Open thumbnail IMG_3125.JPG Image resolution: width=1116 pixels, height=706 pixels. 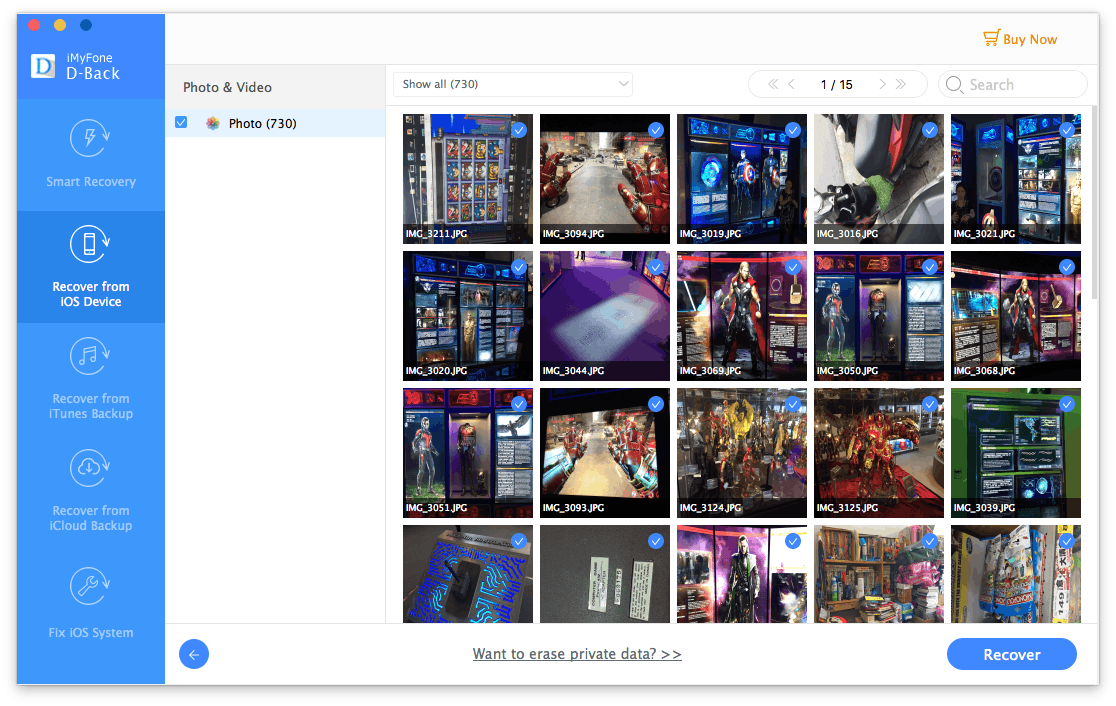(x=879, y=453)
